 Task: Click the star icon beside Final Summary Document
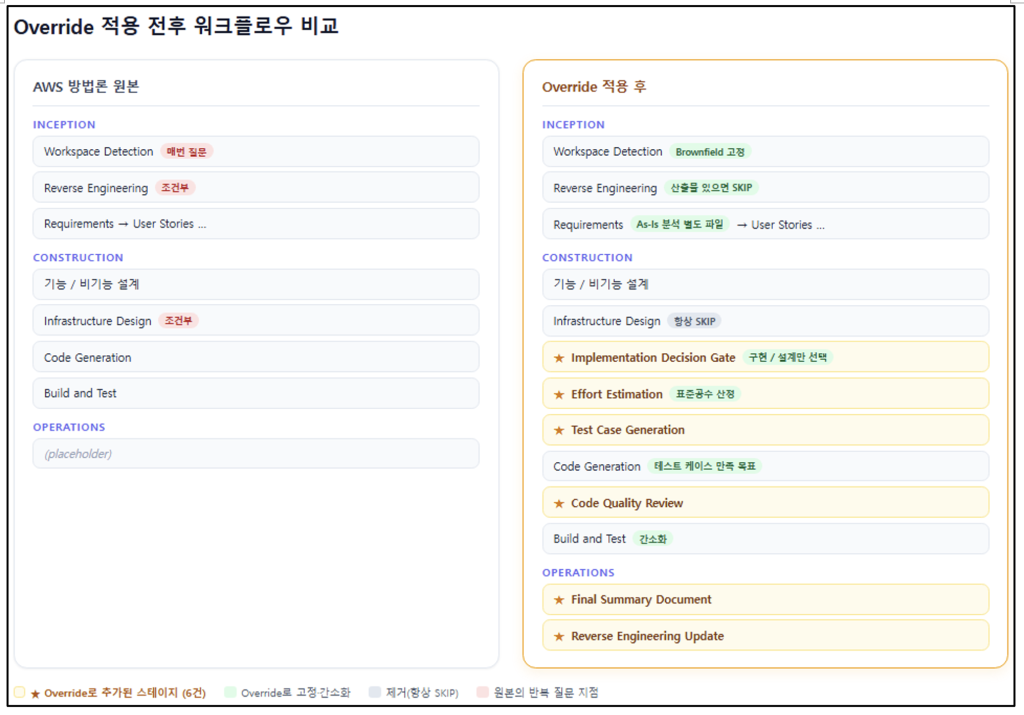tap(559, 599)
